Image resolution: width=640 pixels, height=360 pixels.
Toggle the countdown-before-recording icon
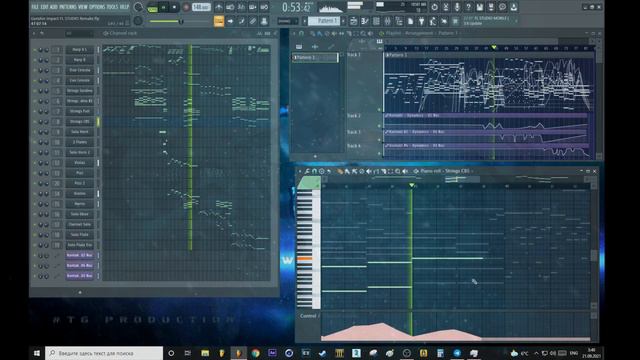[241, 7]
